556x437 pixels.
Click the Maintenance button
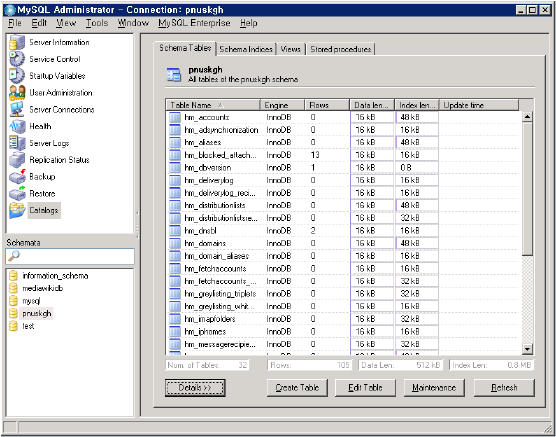[x=434, y=388]
